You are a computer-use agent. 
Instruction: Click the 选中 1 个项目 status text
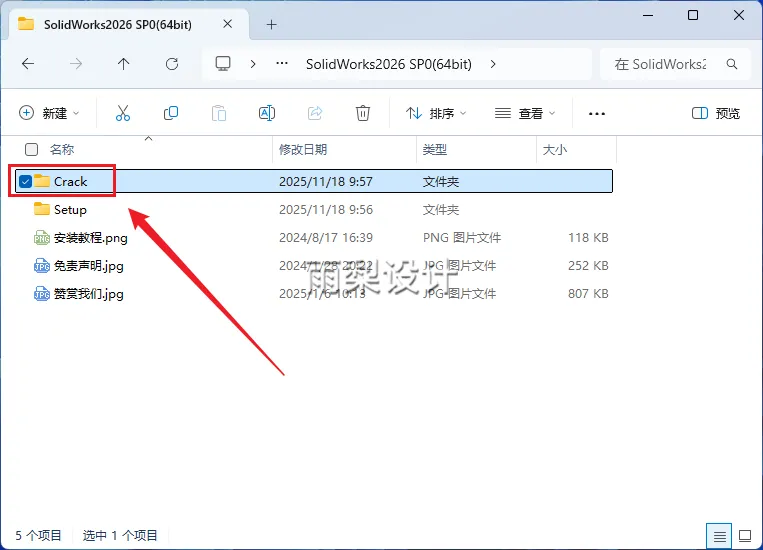point(120,535)
